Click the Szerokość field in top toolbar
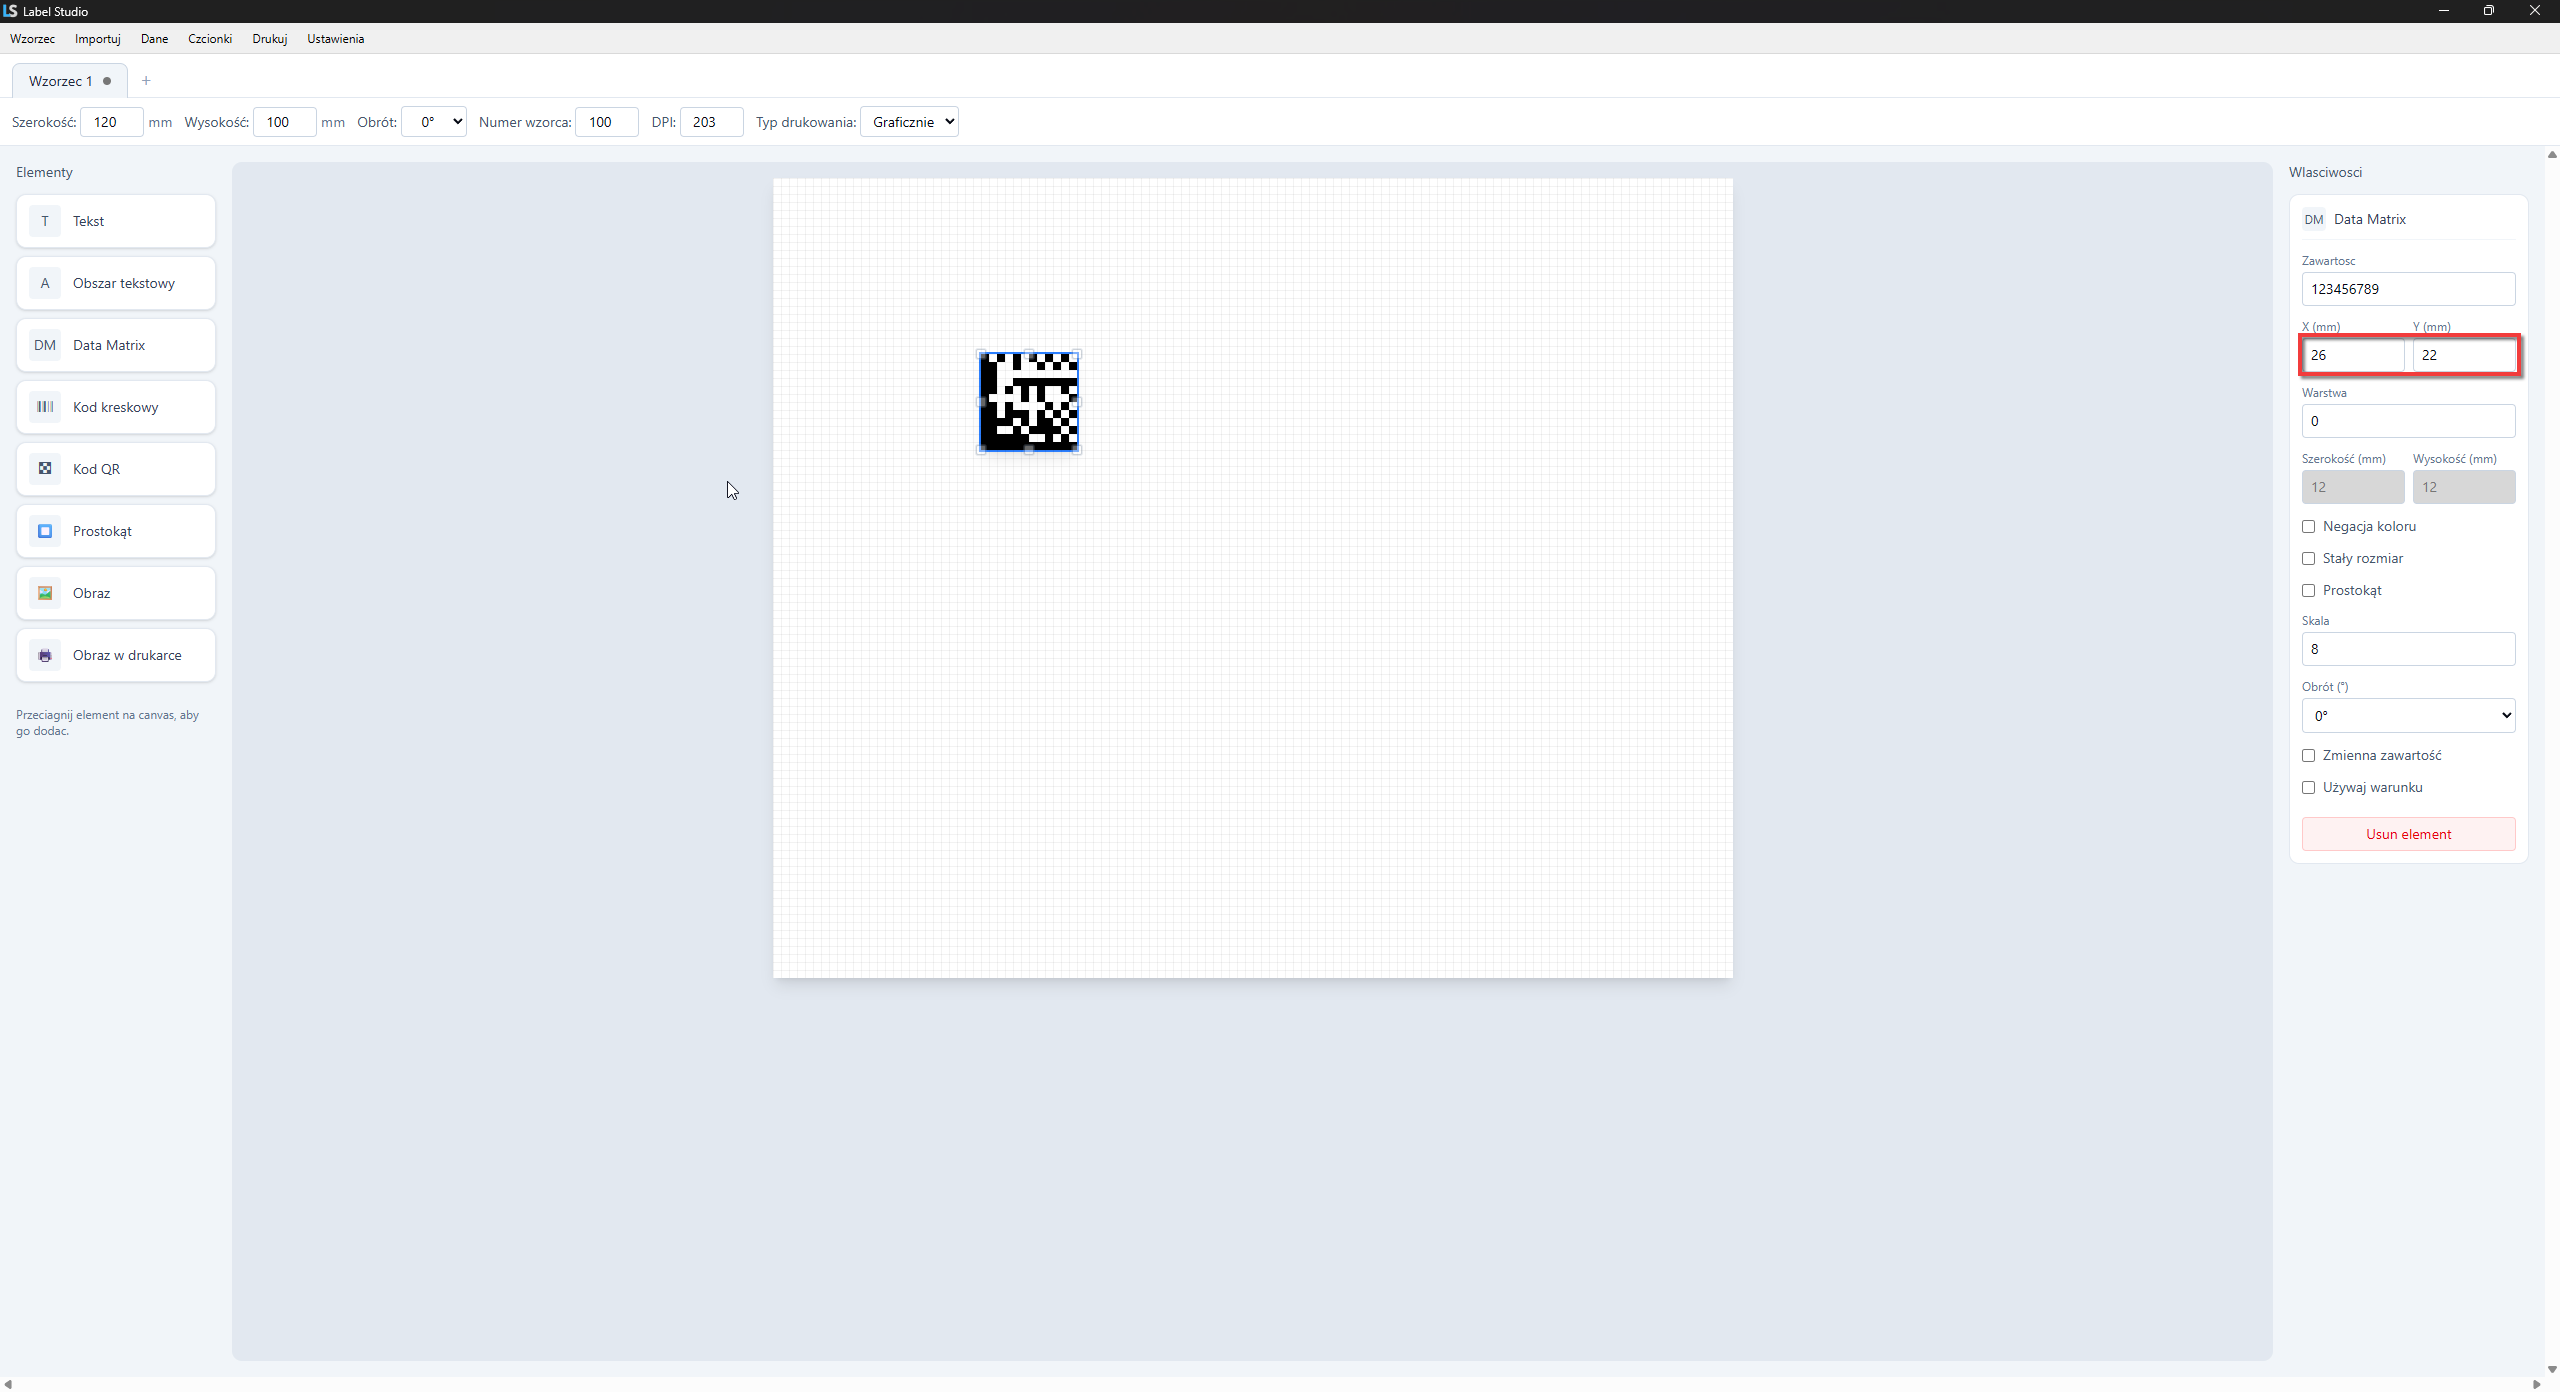The width and height of the screenshot is (2560, 1392). 112,122
